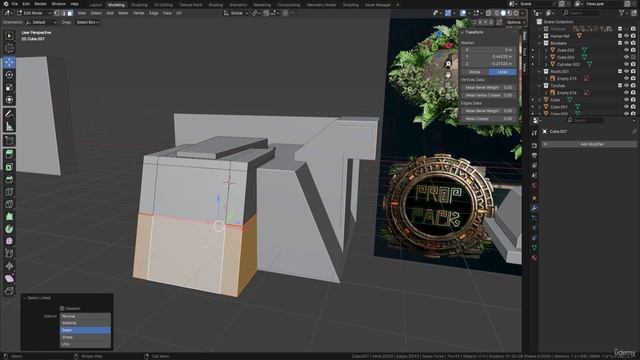640x360 pixels.
Task: Disable render for Cube.003
Action: (x=633, y=50)
